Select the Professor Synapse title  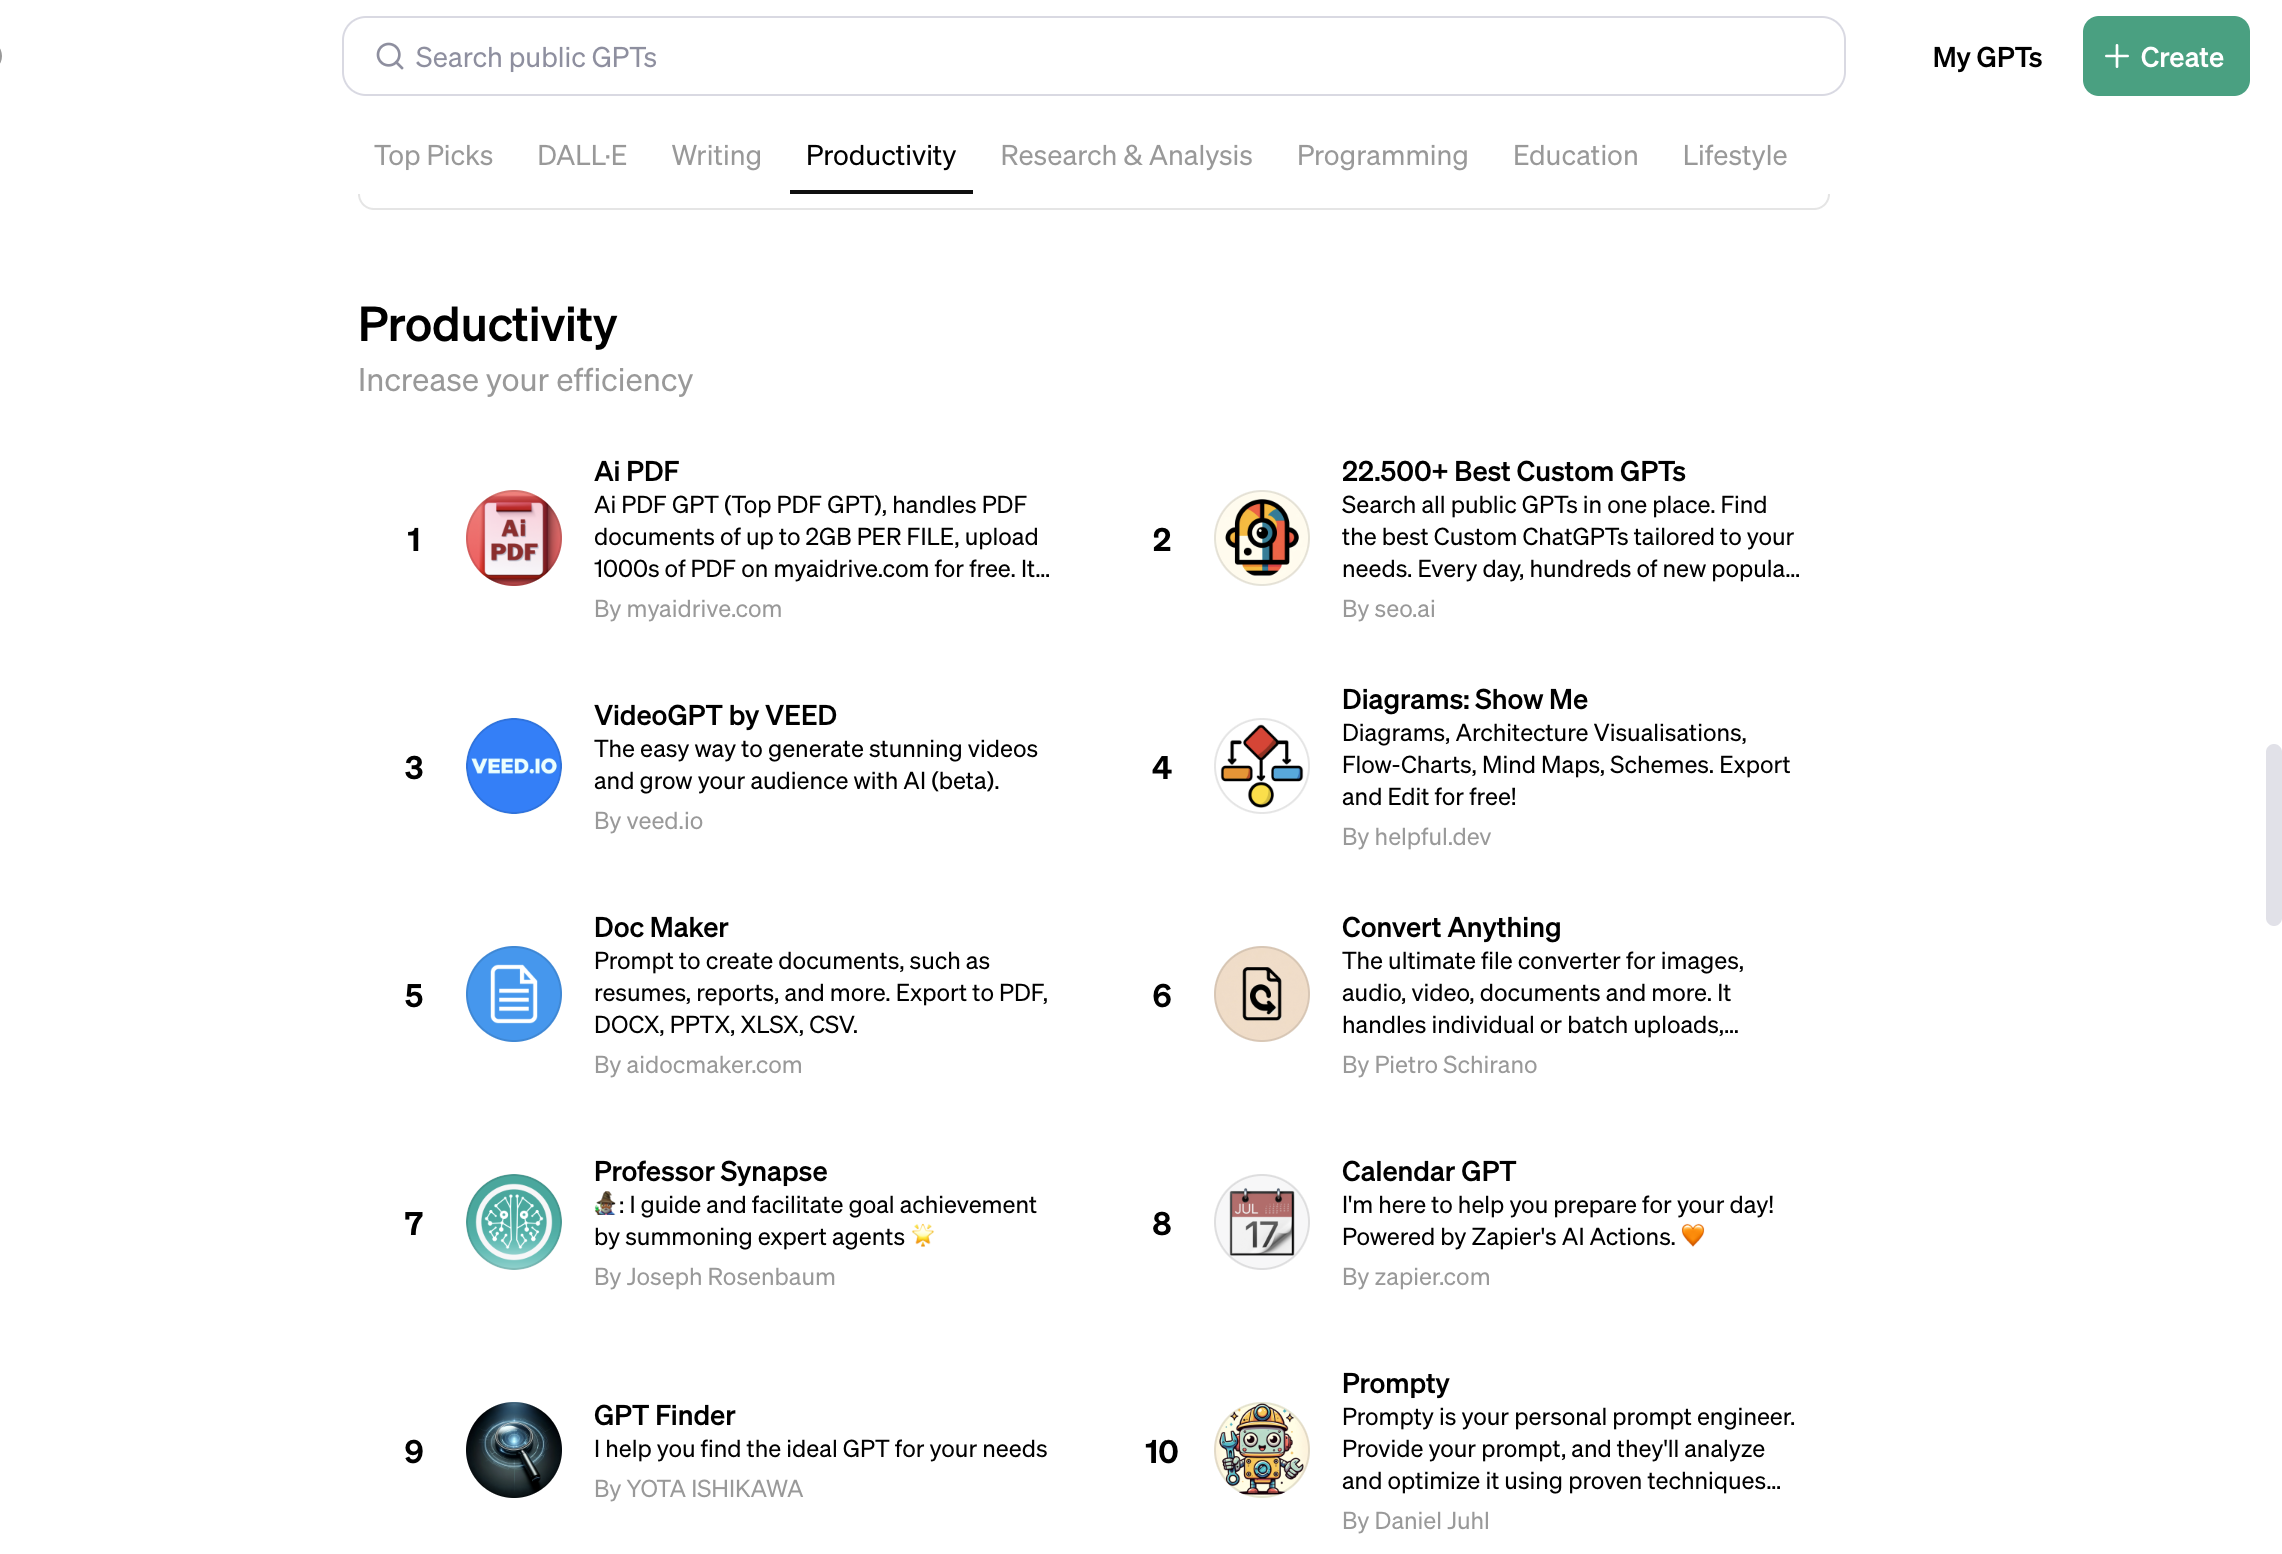pos(710,1171)
